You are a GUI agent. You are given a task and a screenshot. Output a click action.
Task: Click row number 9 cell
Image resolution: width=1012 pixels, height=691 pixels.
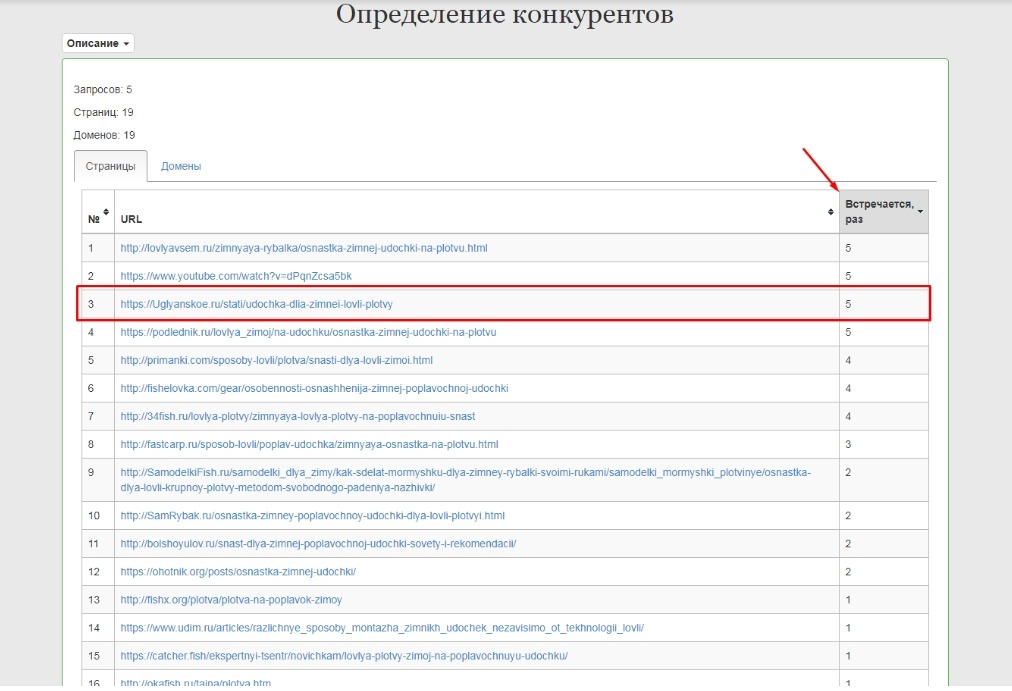coord(98,480)
